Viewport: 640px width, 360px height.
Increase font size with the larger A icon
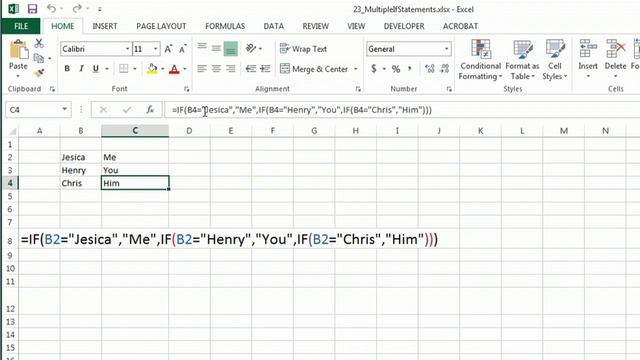point(168,49)
